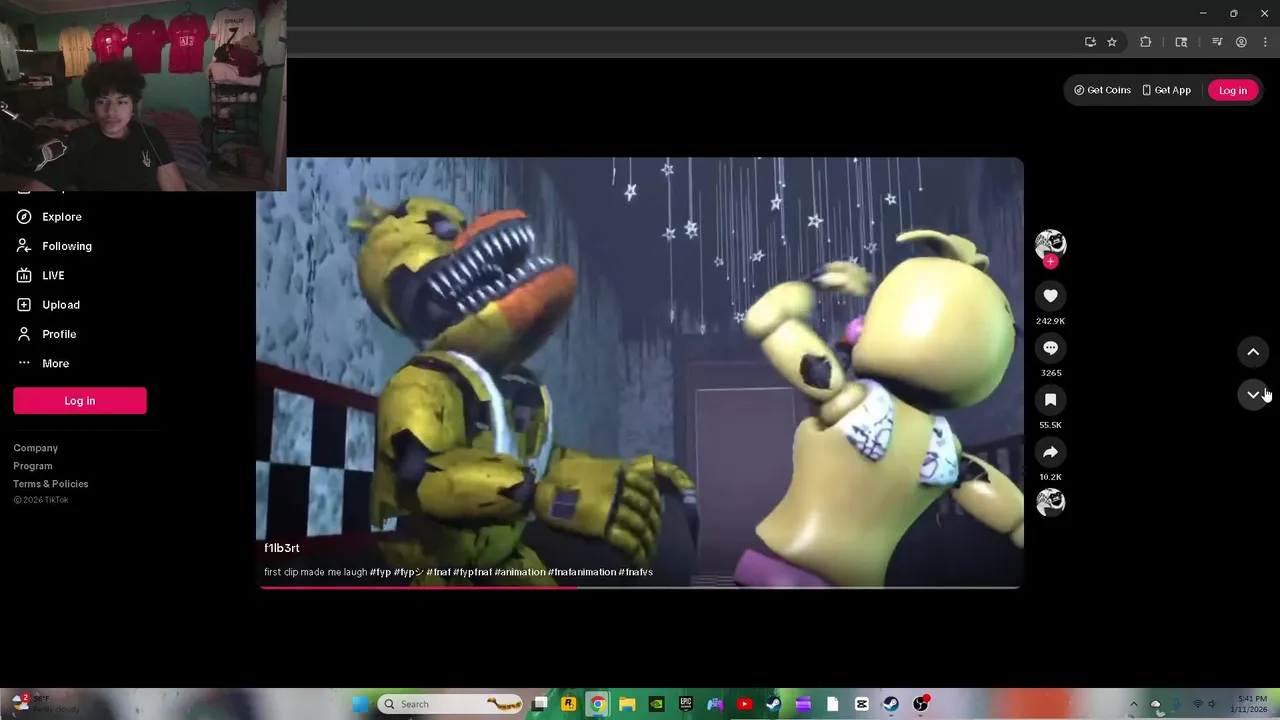Open the #fypfnaf hashtag
Image resolution: width=1280 pixels, height=720 pixels.
(472, 572)
